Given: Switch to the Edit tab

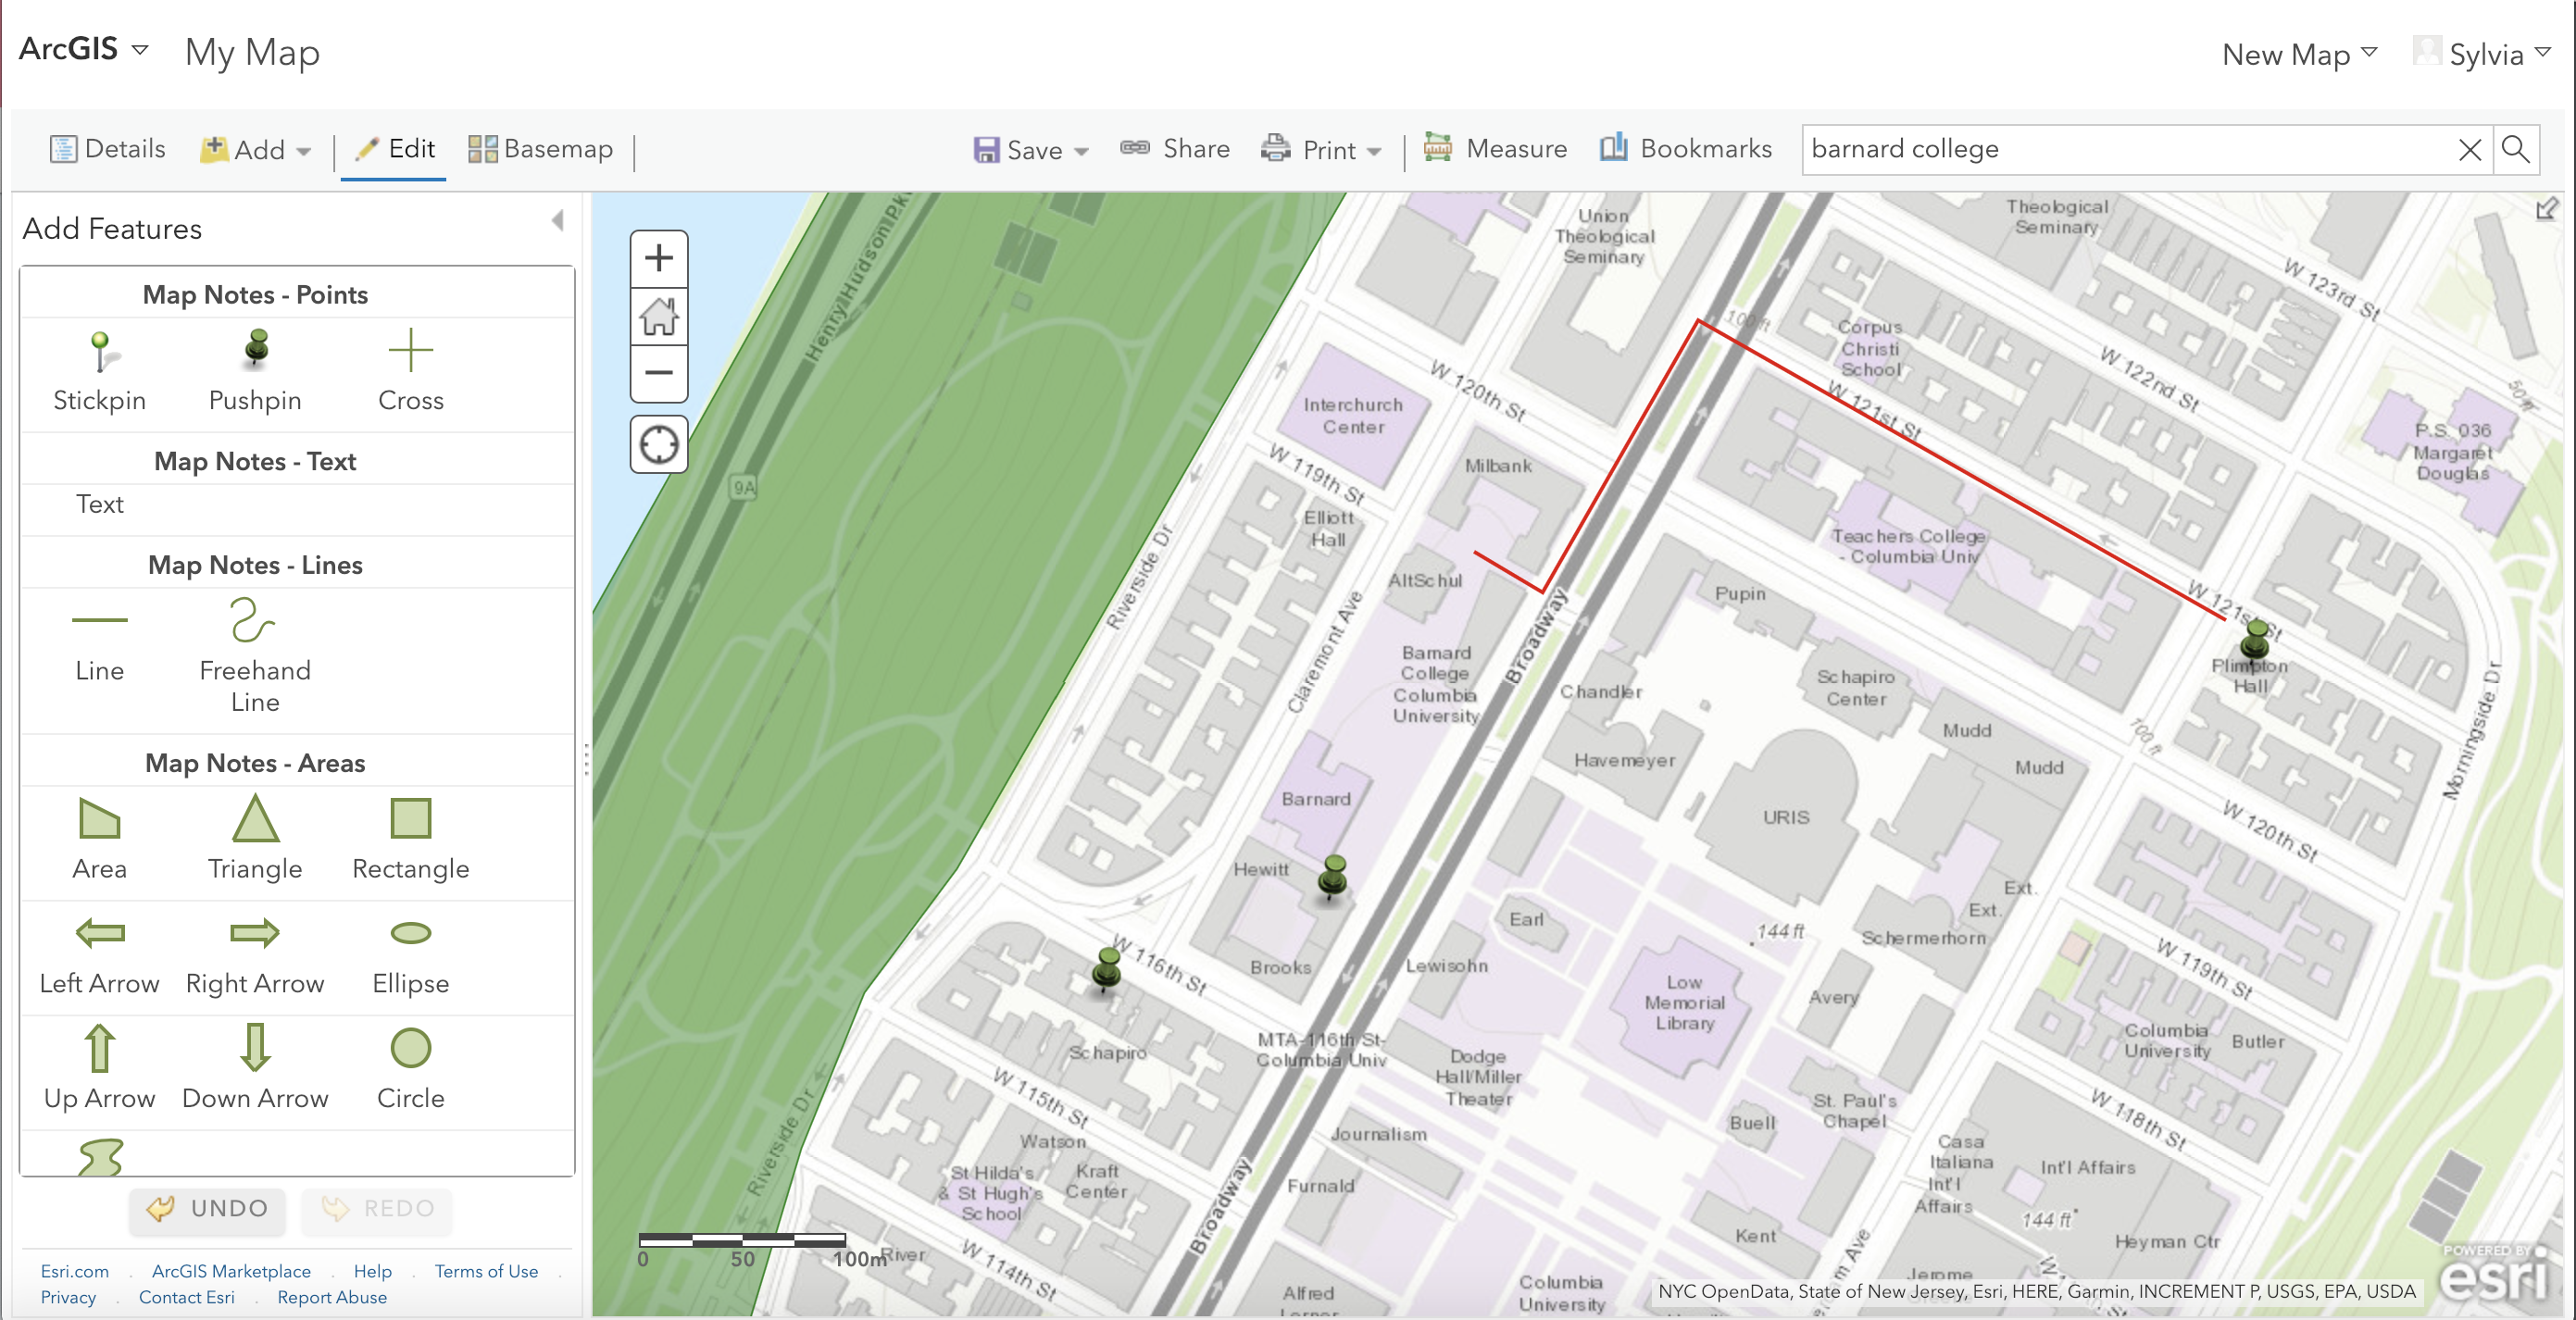Looking at the screenshot, I should pyautogui.click(x=394, y=149).
